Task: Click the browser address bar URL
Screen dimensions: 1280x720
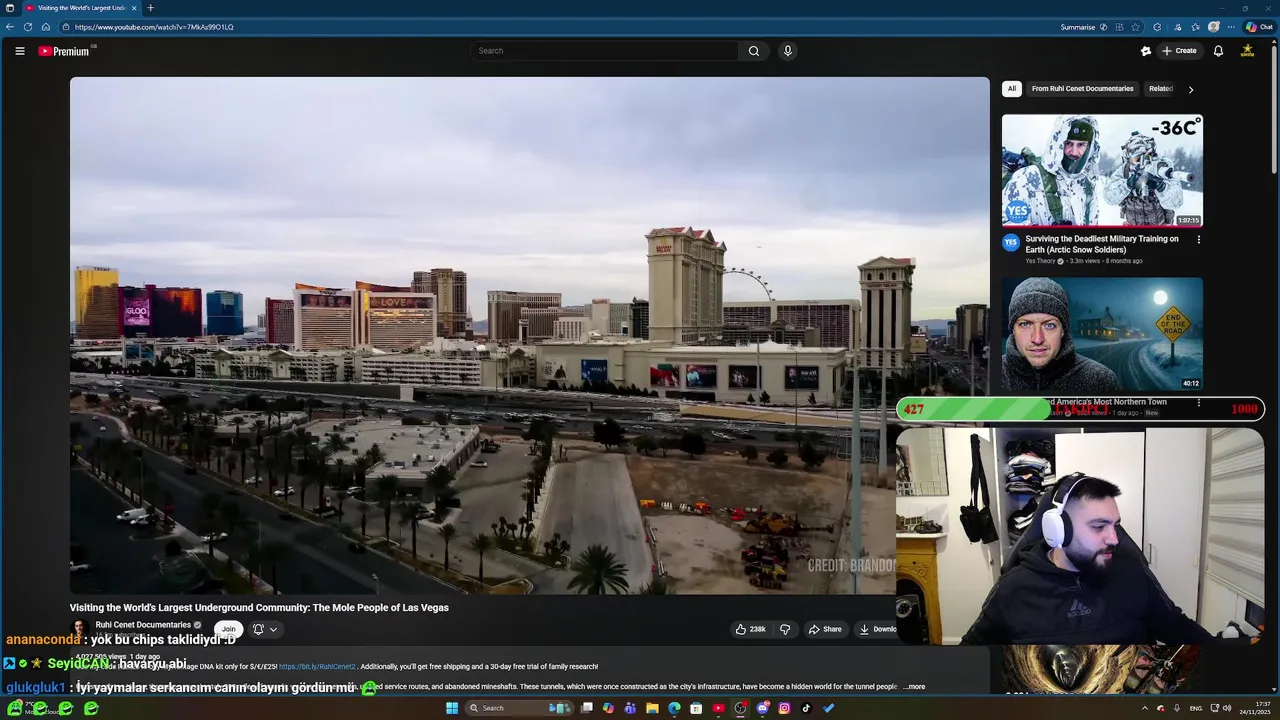Action: 154,27
